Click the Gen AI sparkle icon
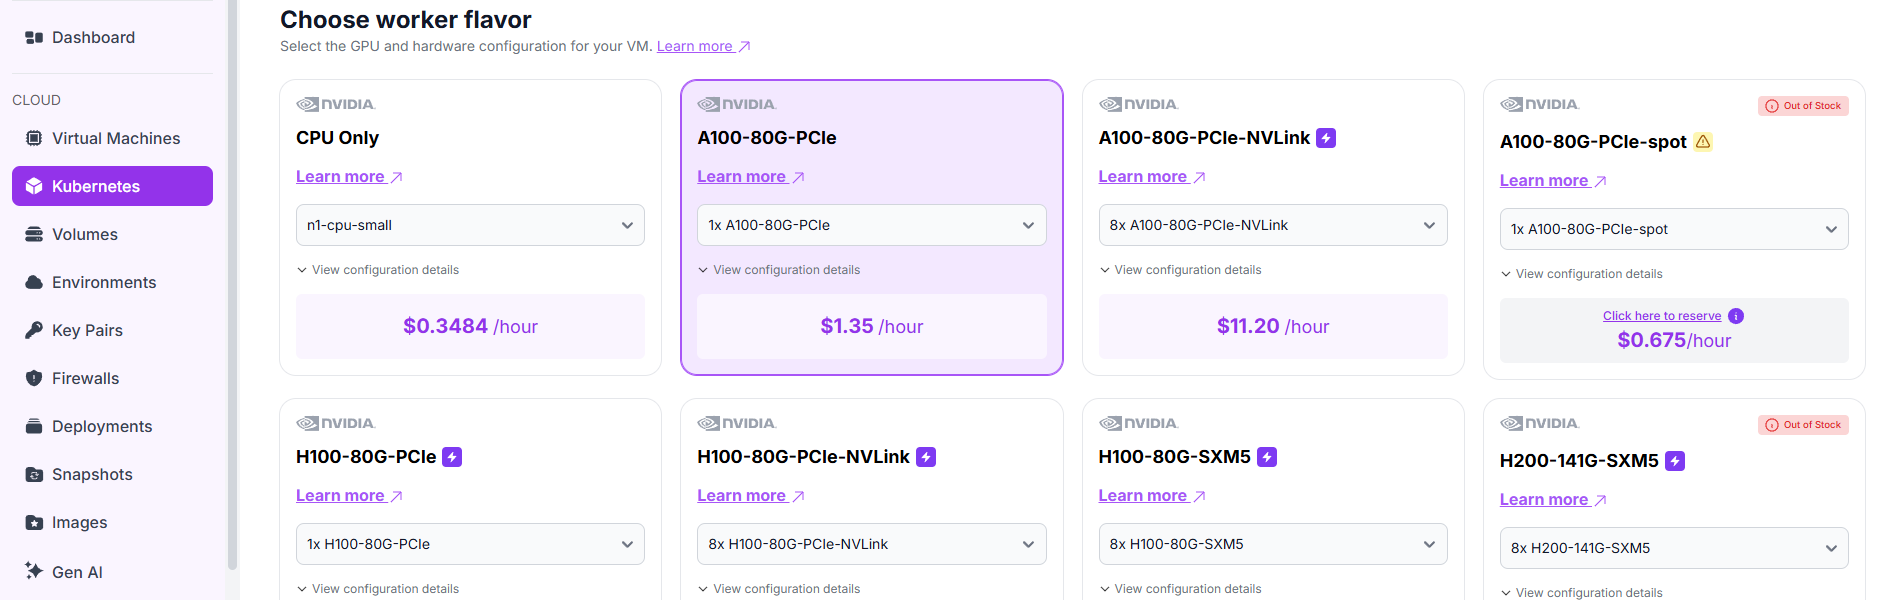1898x600 pixels. pyautogui.click(x=34, y=570)
